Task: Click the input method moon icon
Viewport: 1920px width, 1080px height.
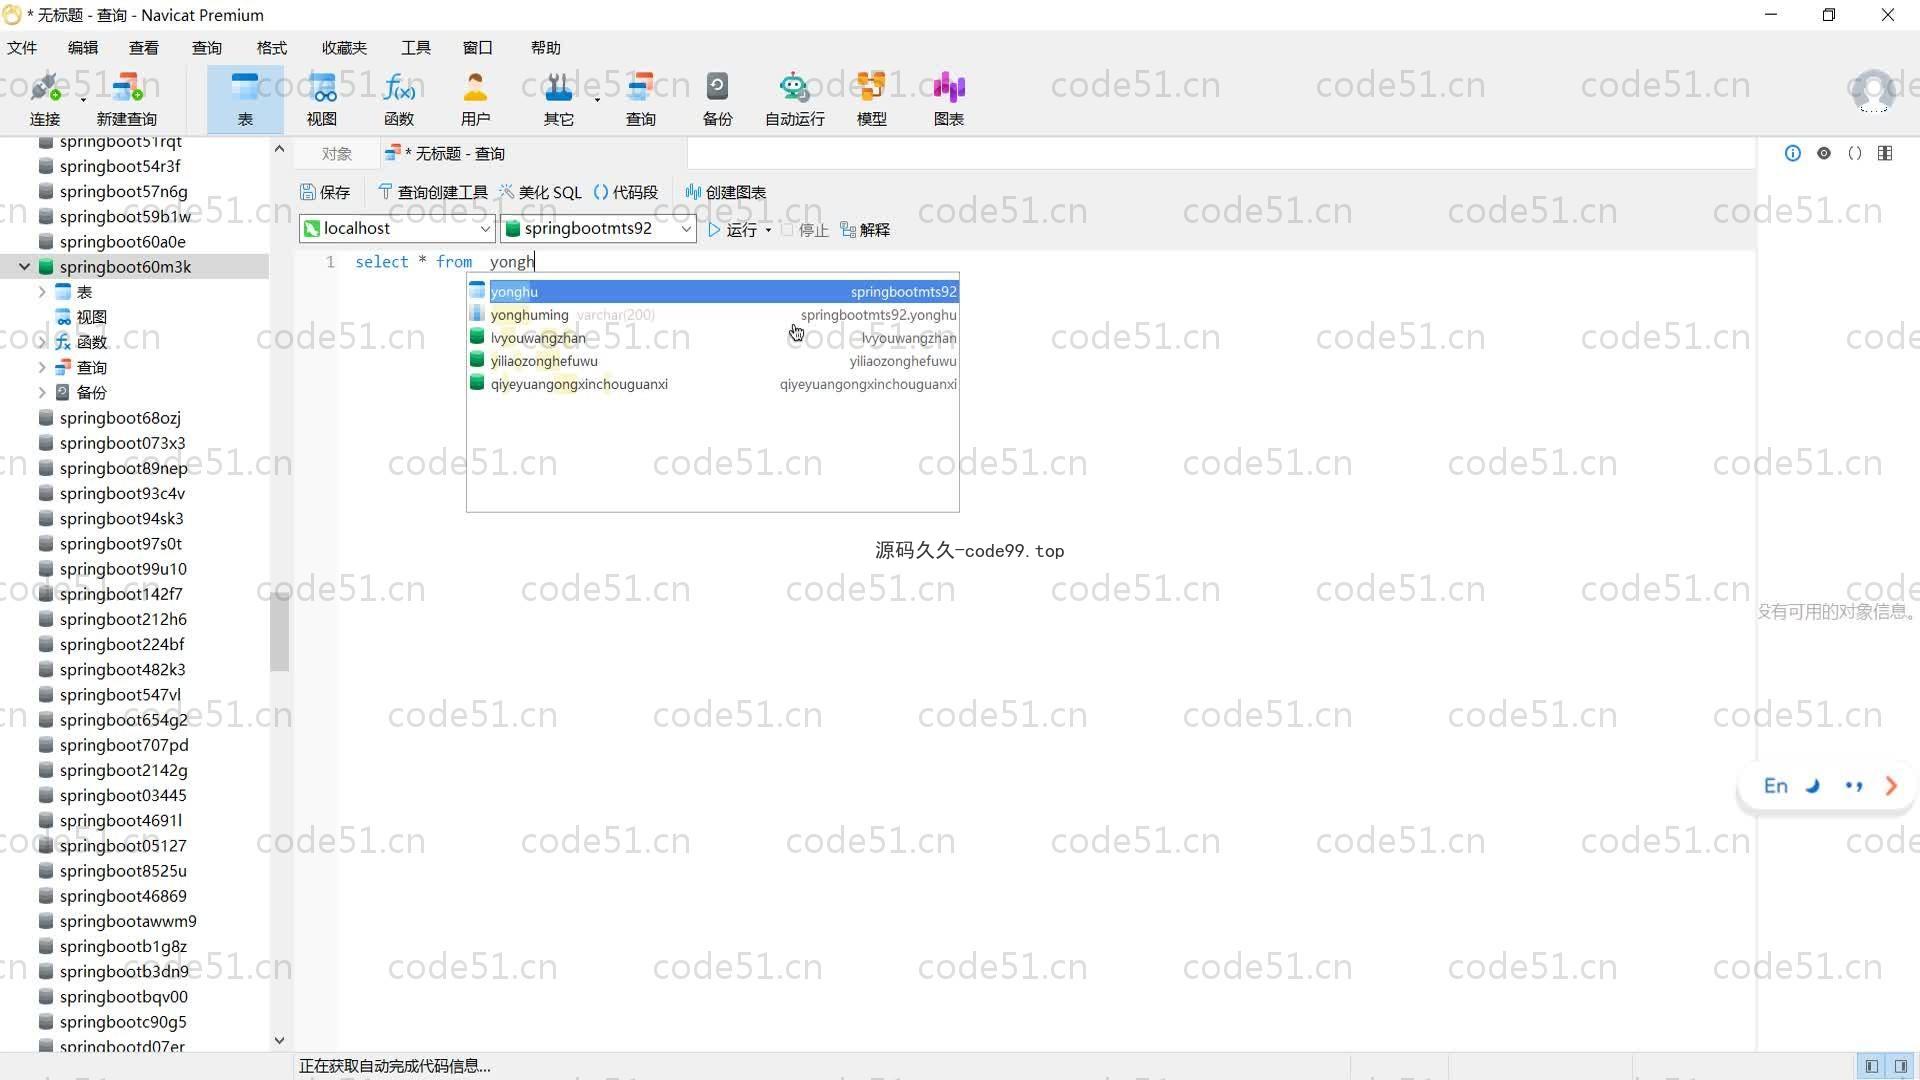Action: click(x=1813, y=786)
